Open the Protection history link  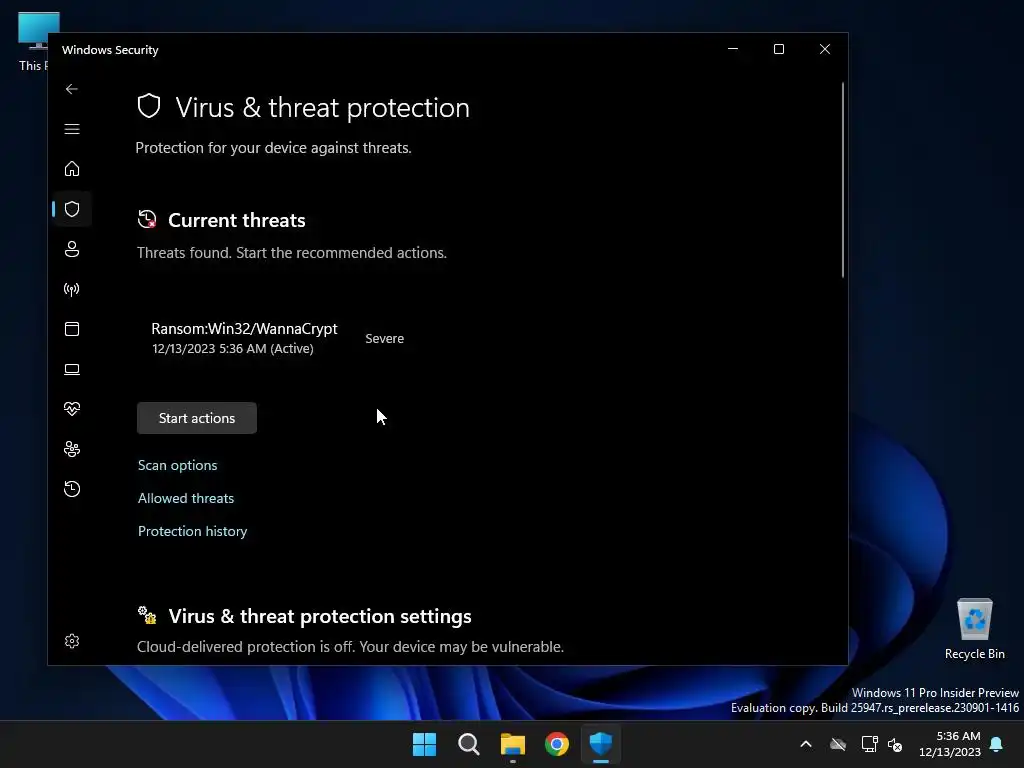pos(193,531)
